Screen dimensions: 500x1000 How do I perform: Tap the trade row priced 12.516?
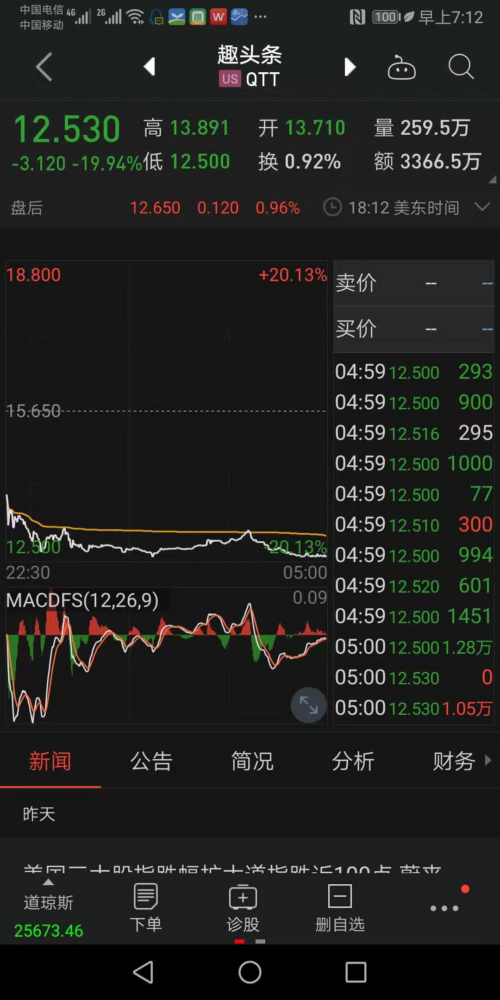(414, 433)
